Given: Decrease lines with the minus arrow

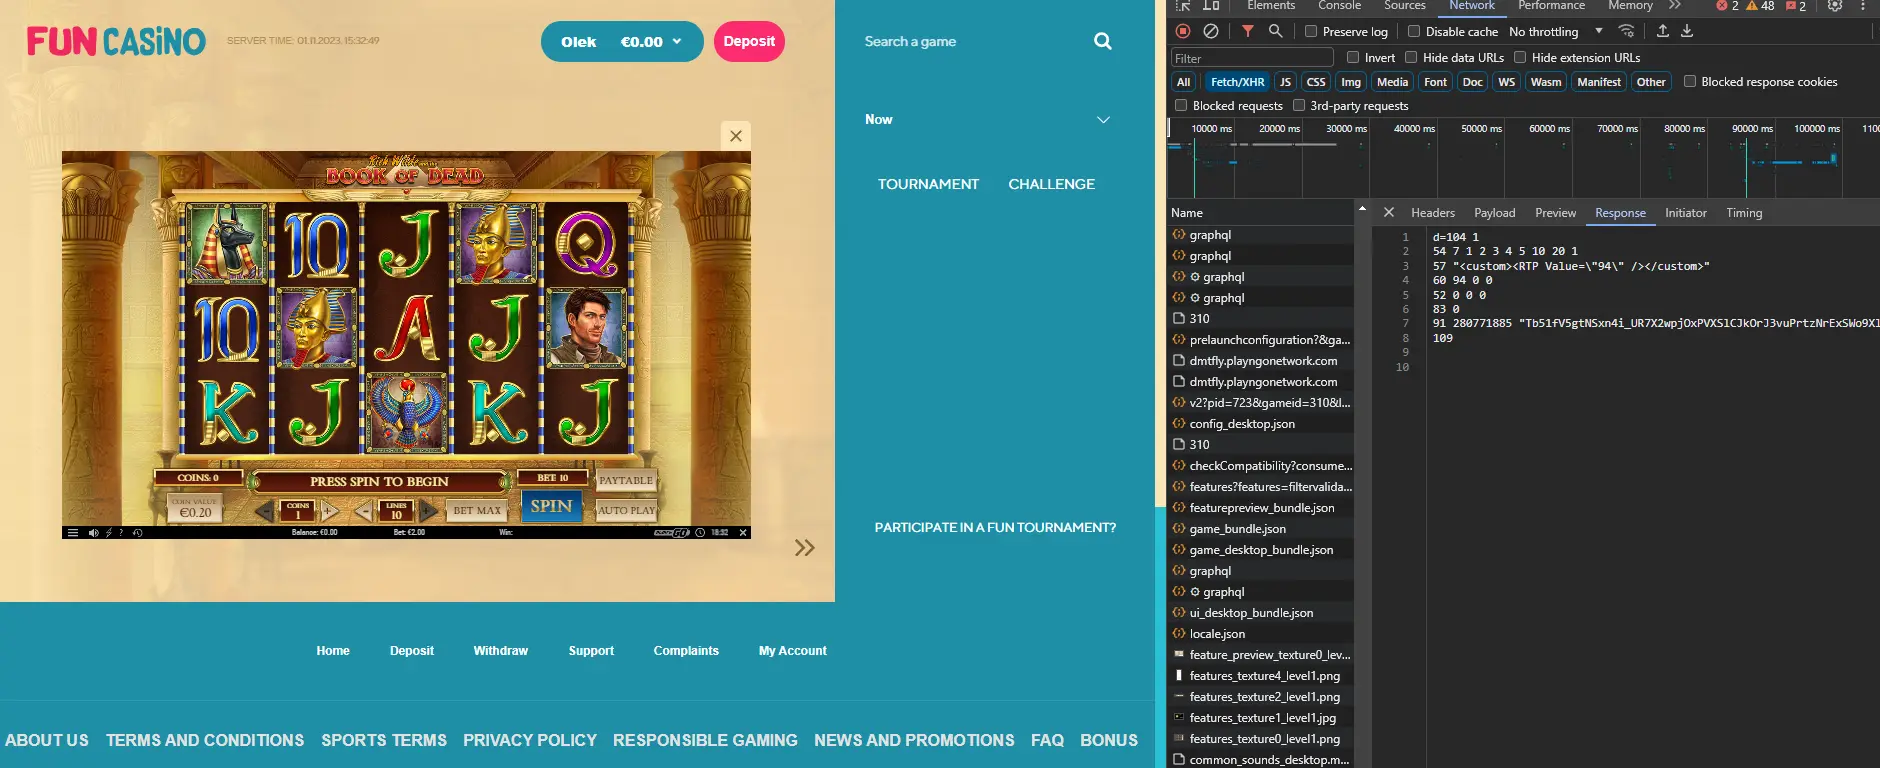Looking at the screenshot, I should [x=364, y=511].
